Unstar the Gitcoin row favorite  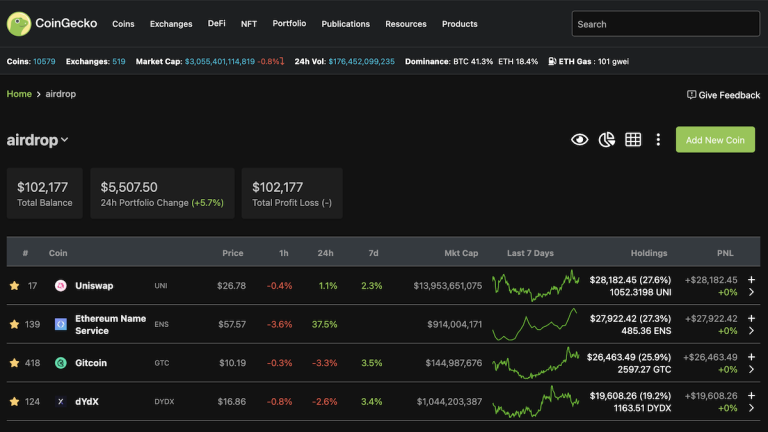click(15, 363)
